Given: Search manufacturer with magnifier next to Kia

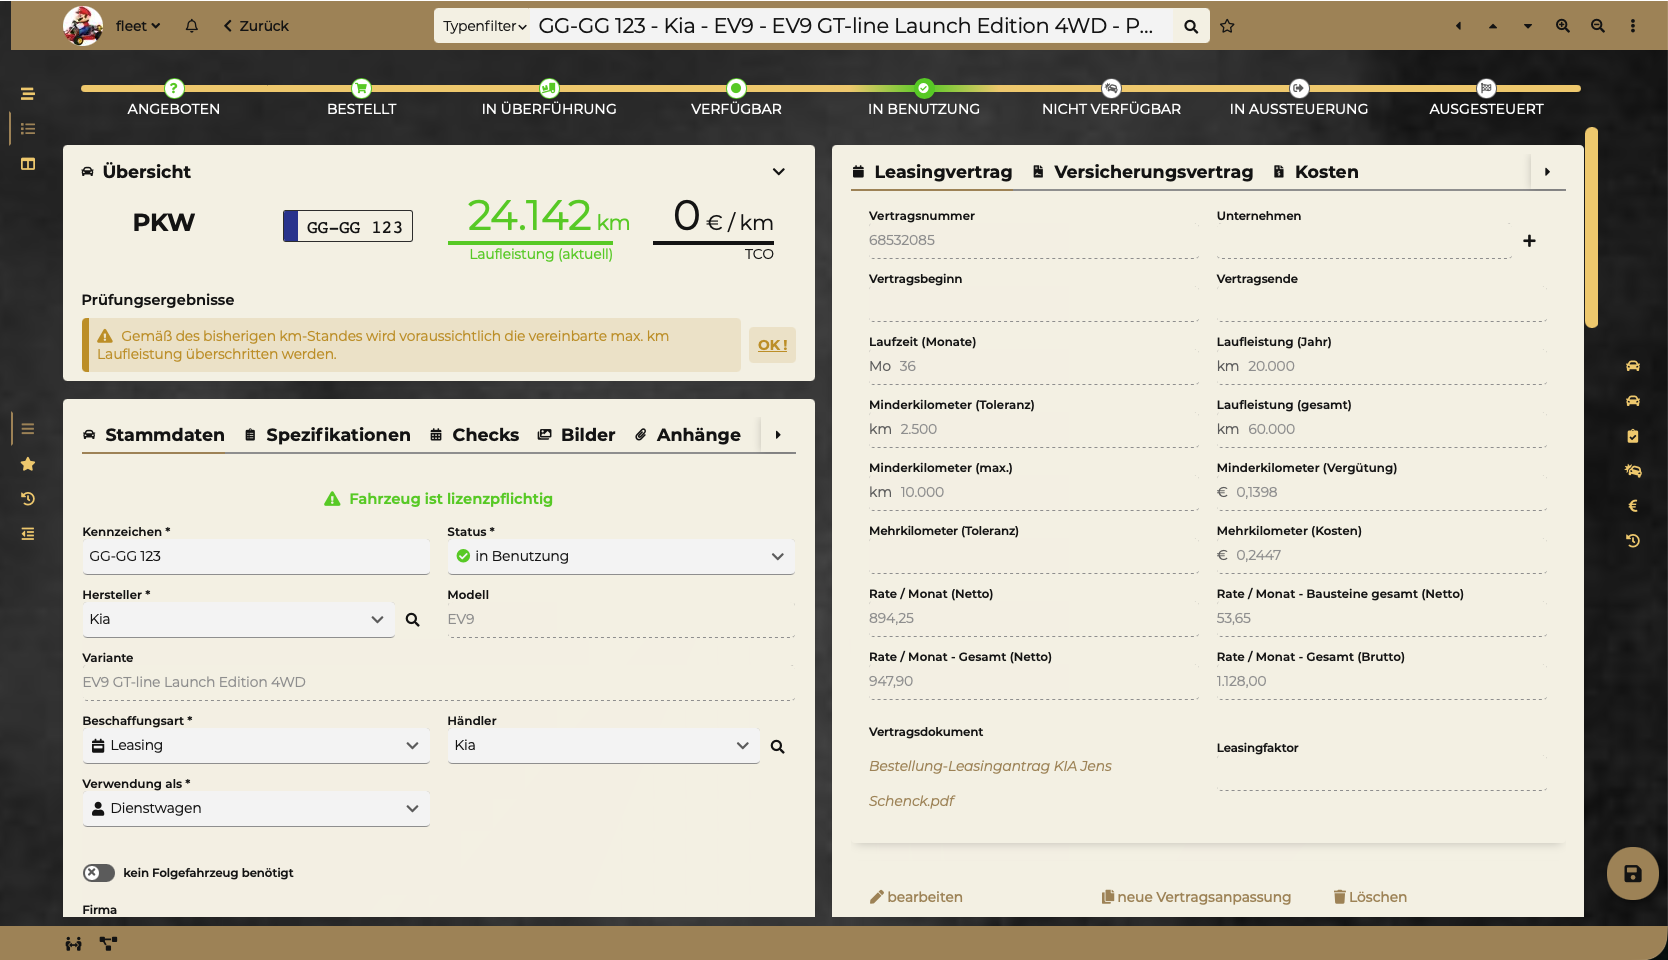Looking at the screenshot, I should (412, 620).
